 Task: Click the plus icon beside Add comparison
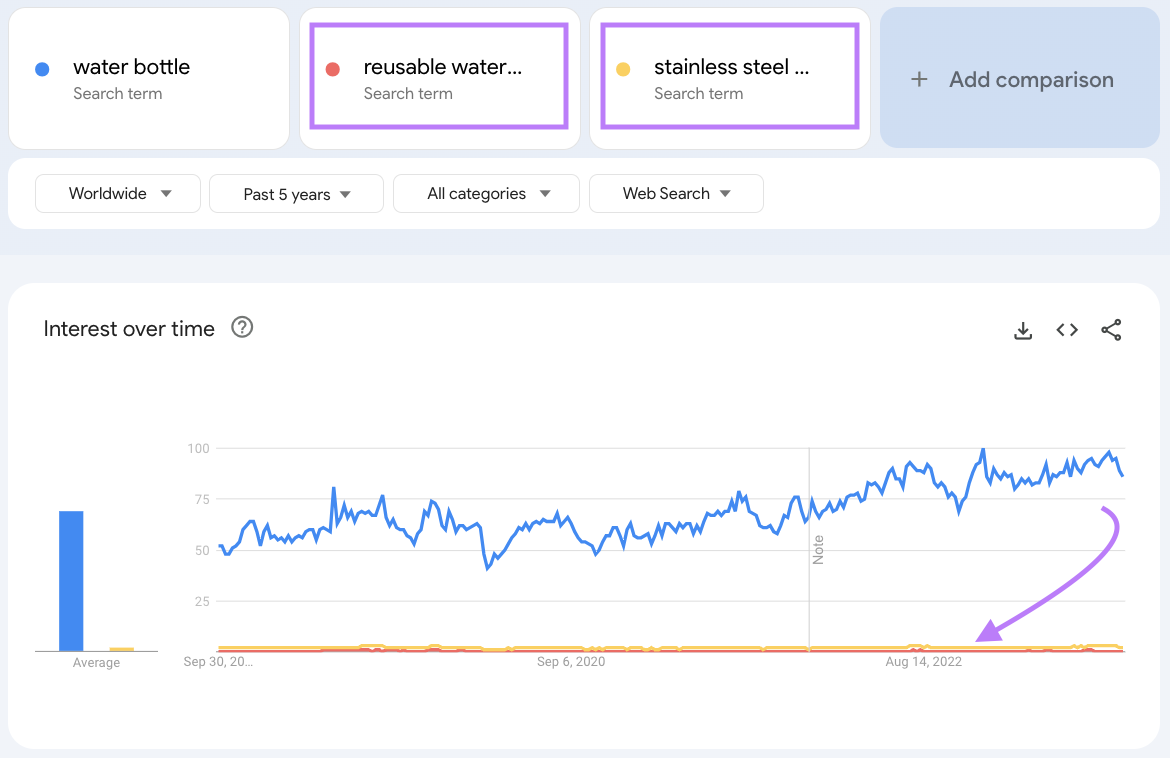[x=920, y=79]
